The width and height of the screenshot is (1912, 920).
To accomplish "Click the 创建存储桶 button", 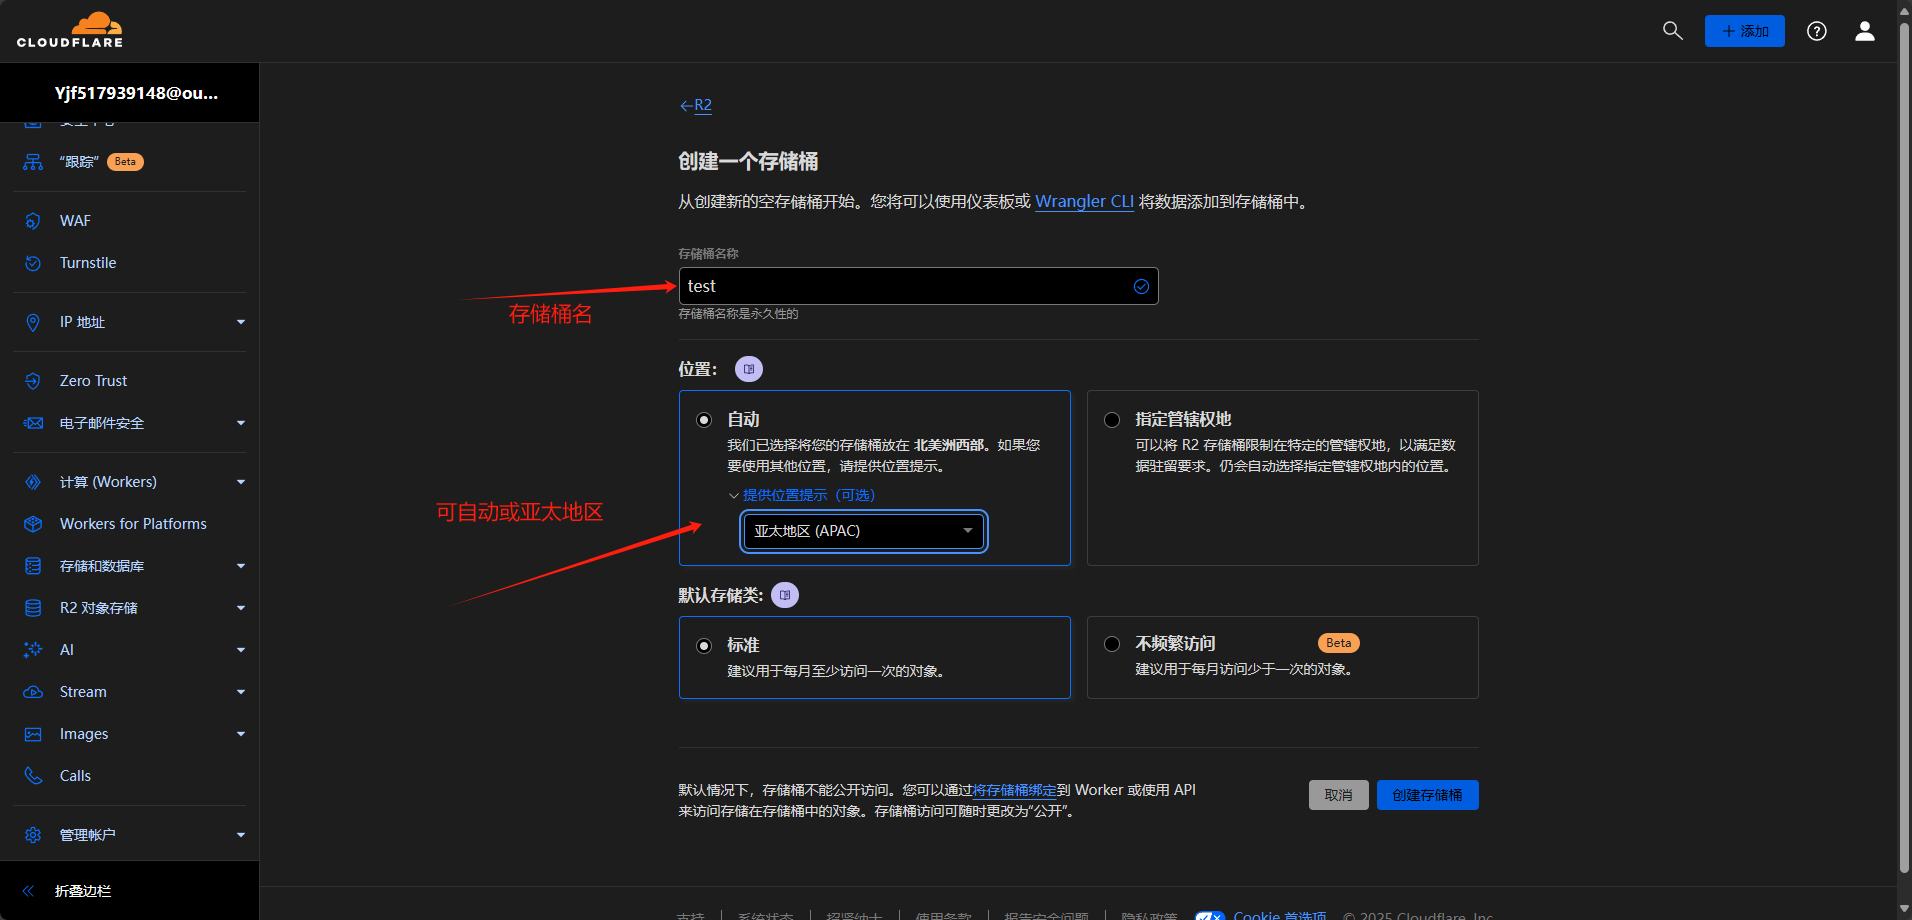I will 1427,795.
